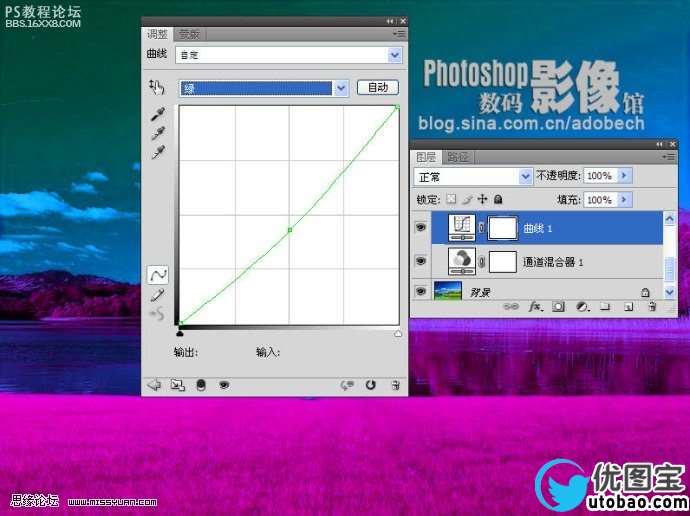690x516 pixels.
Task: Click the mask link icon on 通道混合器 1 layer
Action: (482, 262)
